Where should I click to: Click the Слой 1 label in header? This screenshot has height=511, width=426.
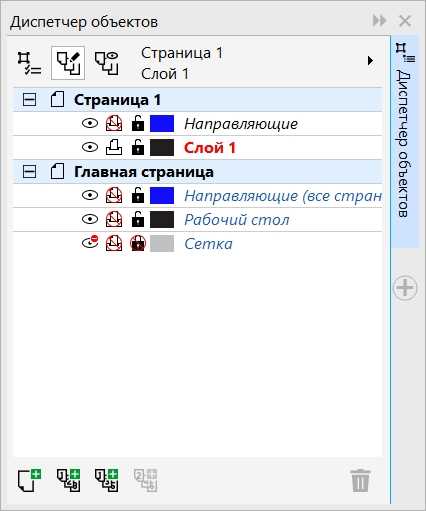(x=165, y=74)
